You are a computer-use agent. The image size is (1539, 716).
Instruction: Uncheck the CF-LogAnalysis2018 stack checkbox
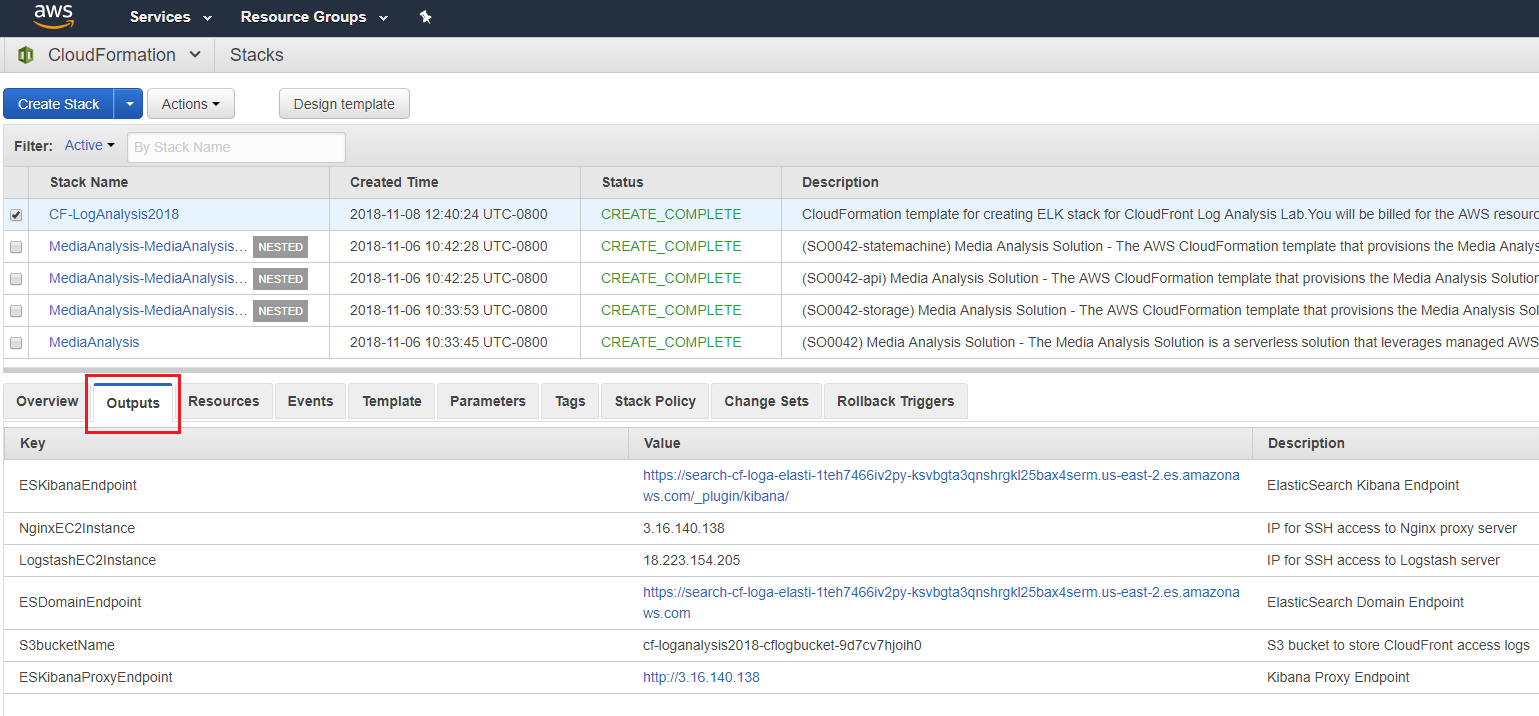(x=16, y=215)
